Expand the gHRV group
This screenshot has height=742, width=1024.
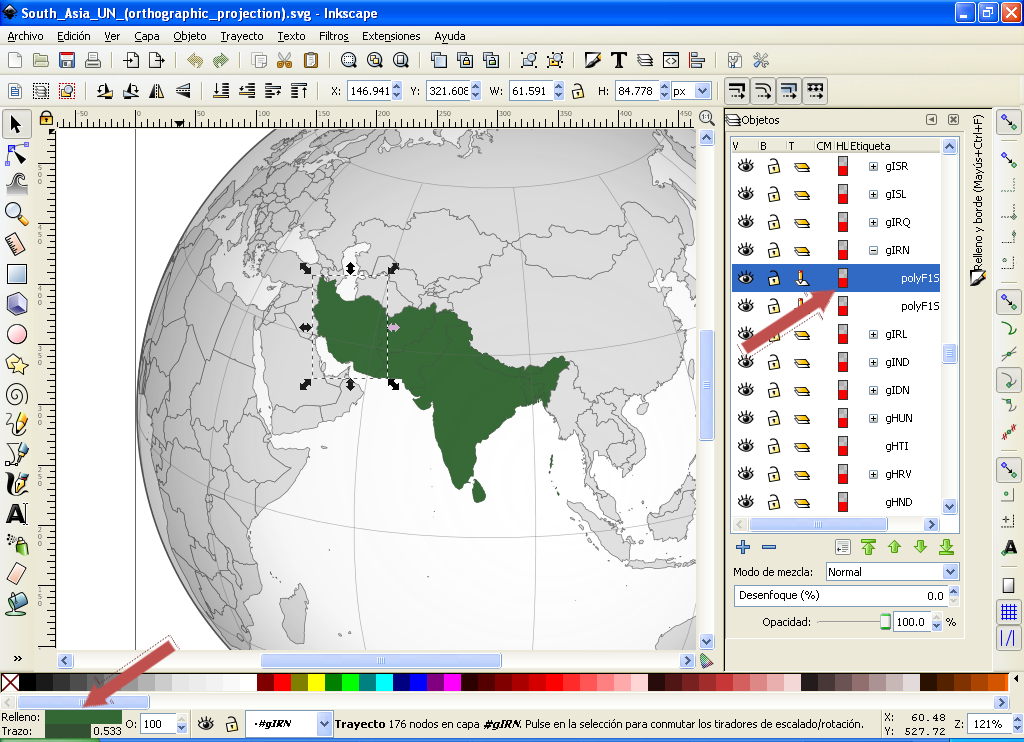point(873,474)
